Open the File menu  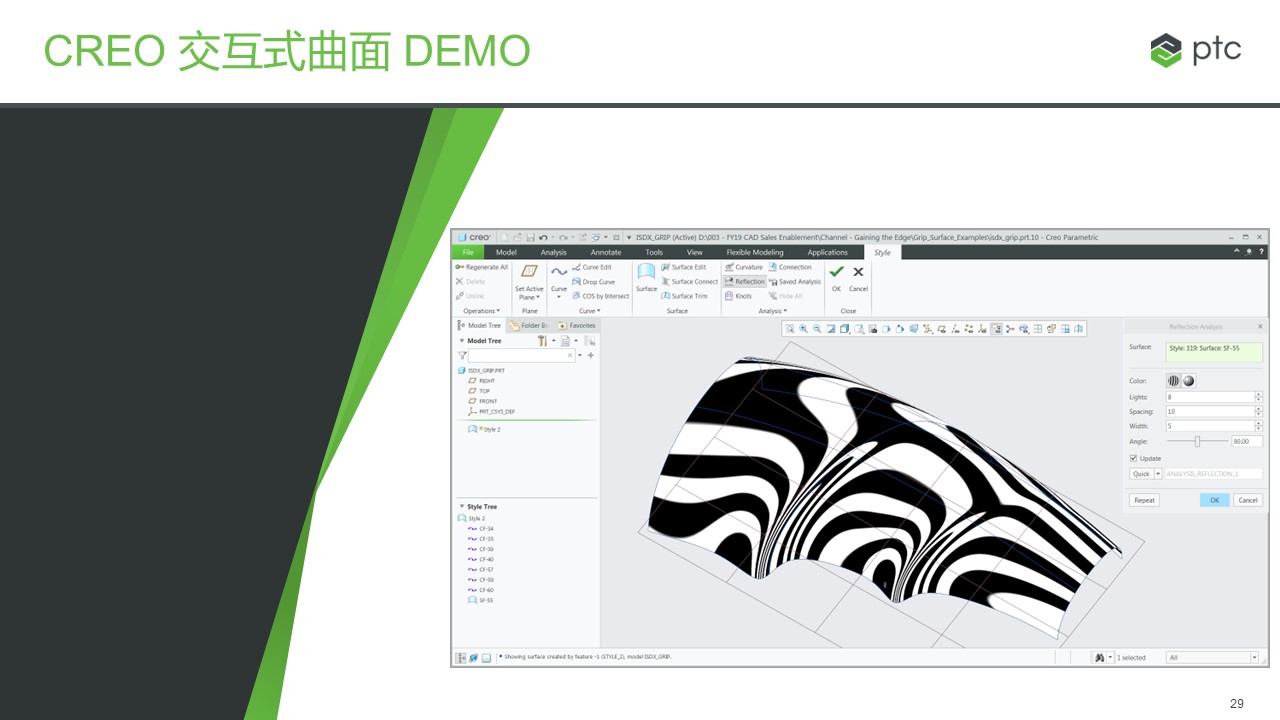click(x=468, y=252)
